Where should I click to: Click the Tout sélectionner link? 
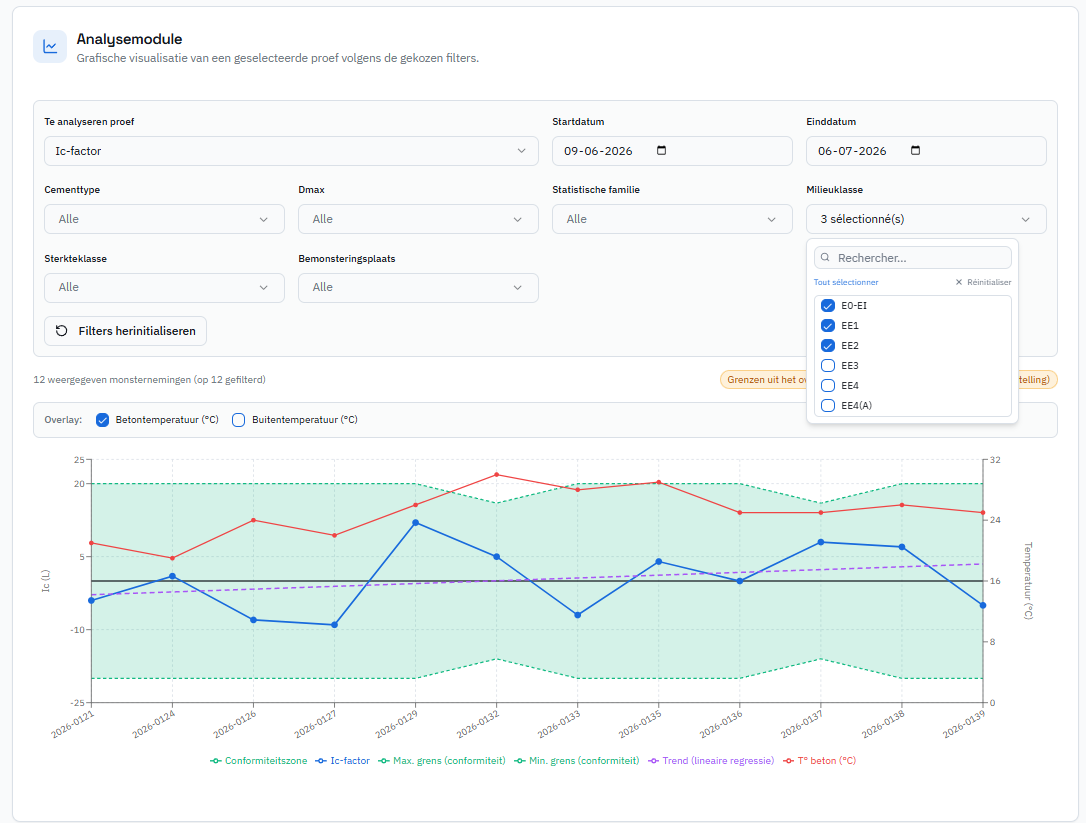tap(846, 282)
